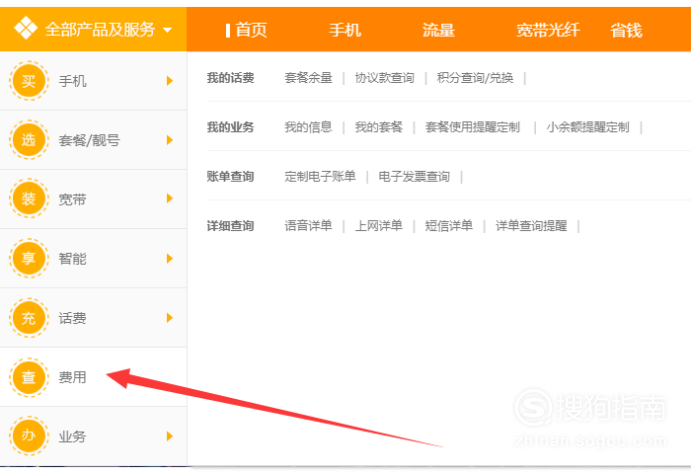Open the 全部产品及服务 dropdown arrow

click(167, 30)
